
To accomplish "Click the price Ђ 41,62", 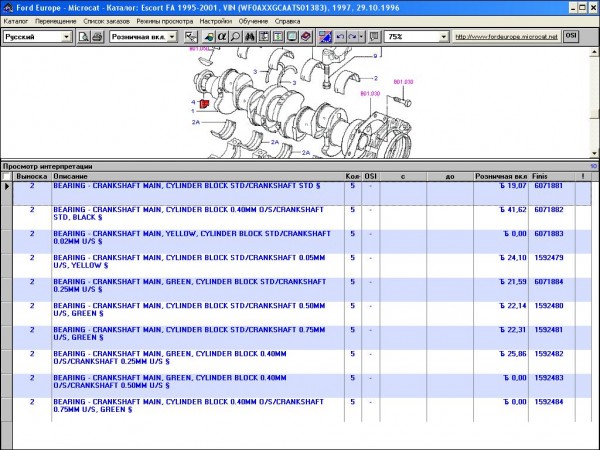I will 513,210.
